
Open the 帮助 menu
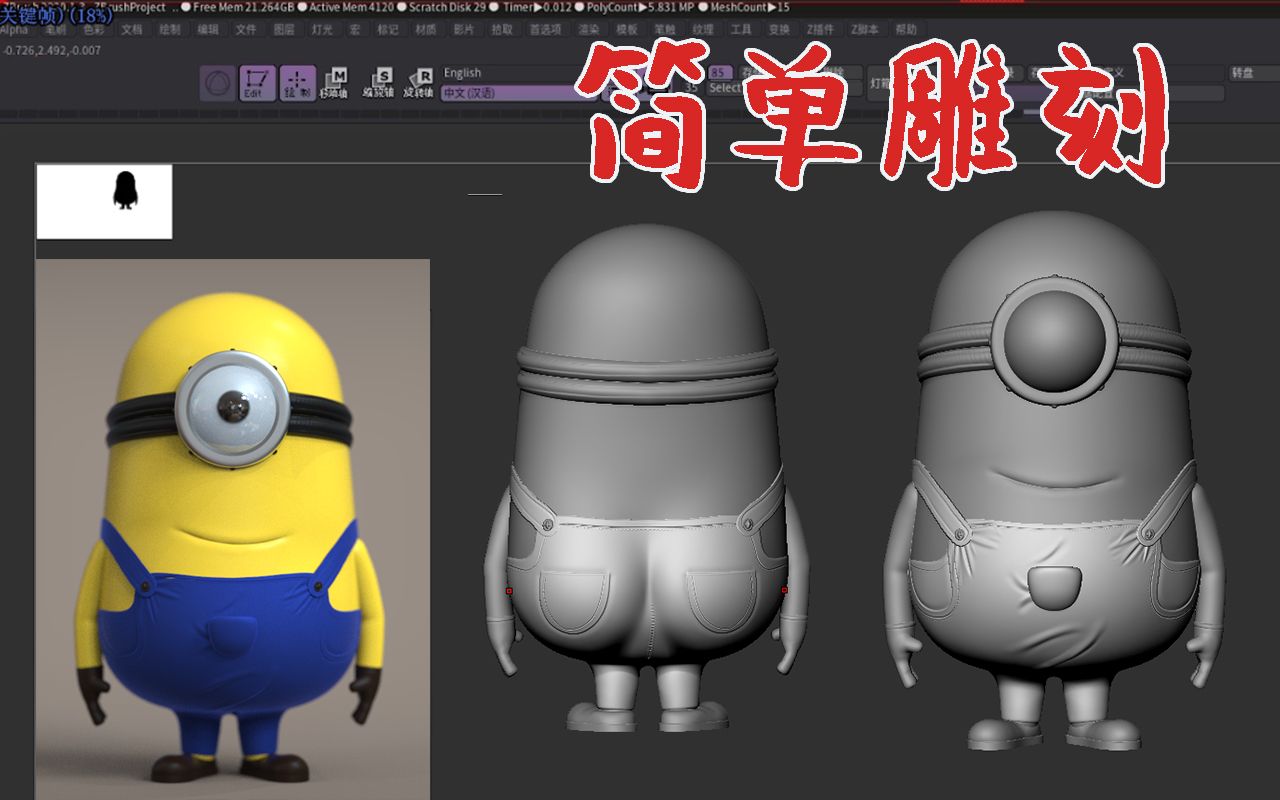(906, 30)
